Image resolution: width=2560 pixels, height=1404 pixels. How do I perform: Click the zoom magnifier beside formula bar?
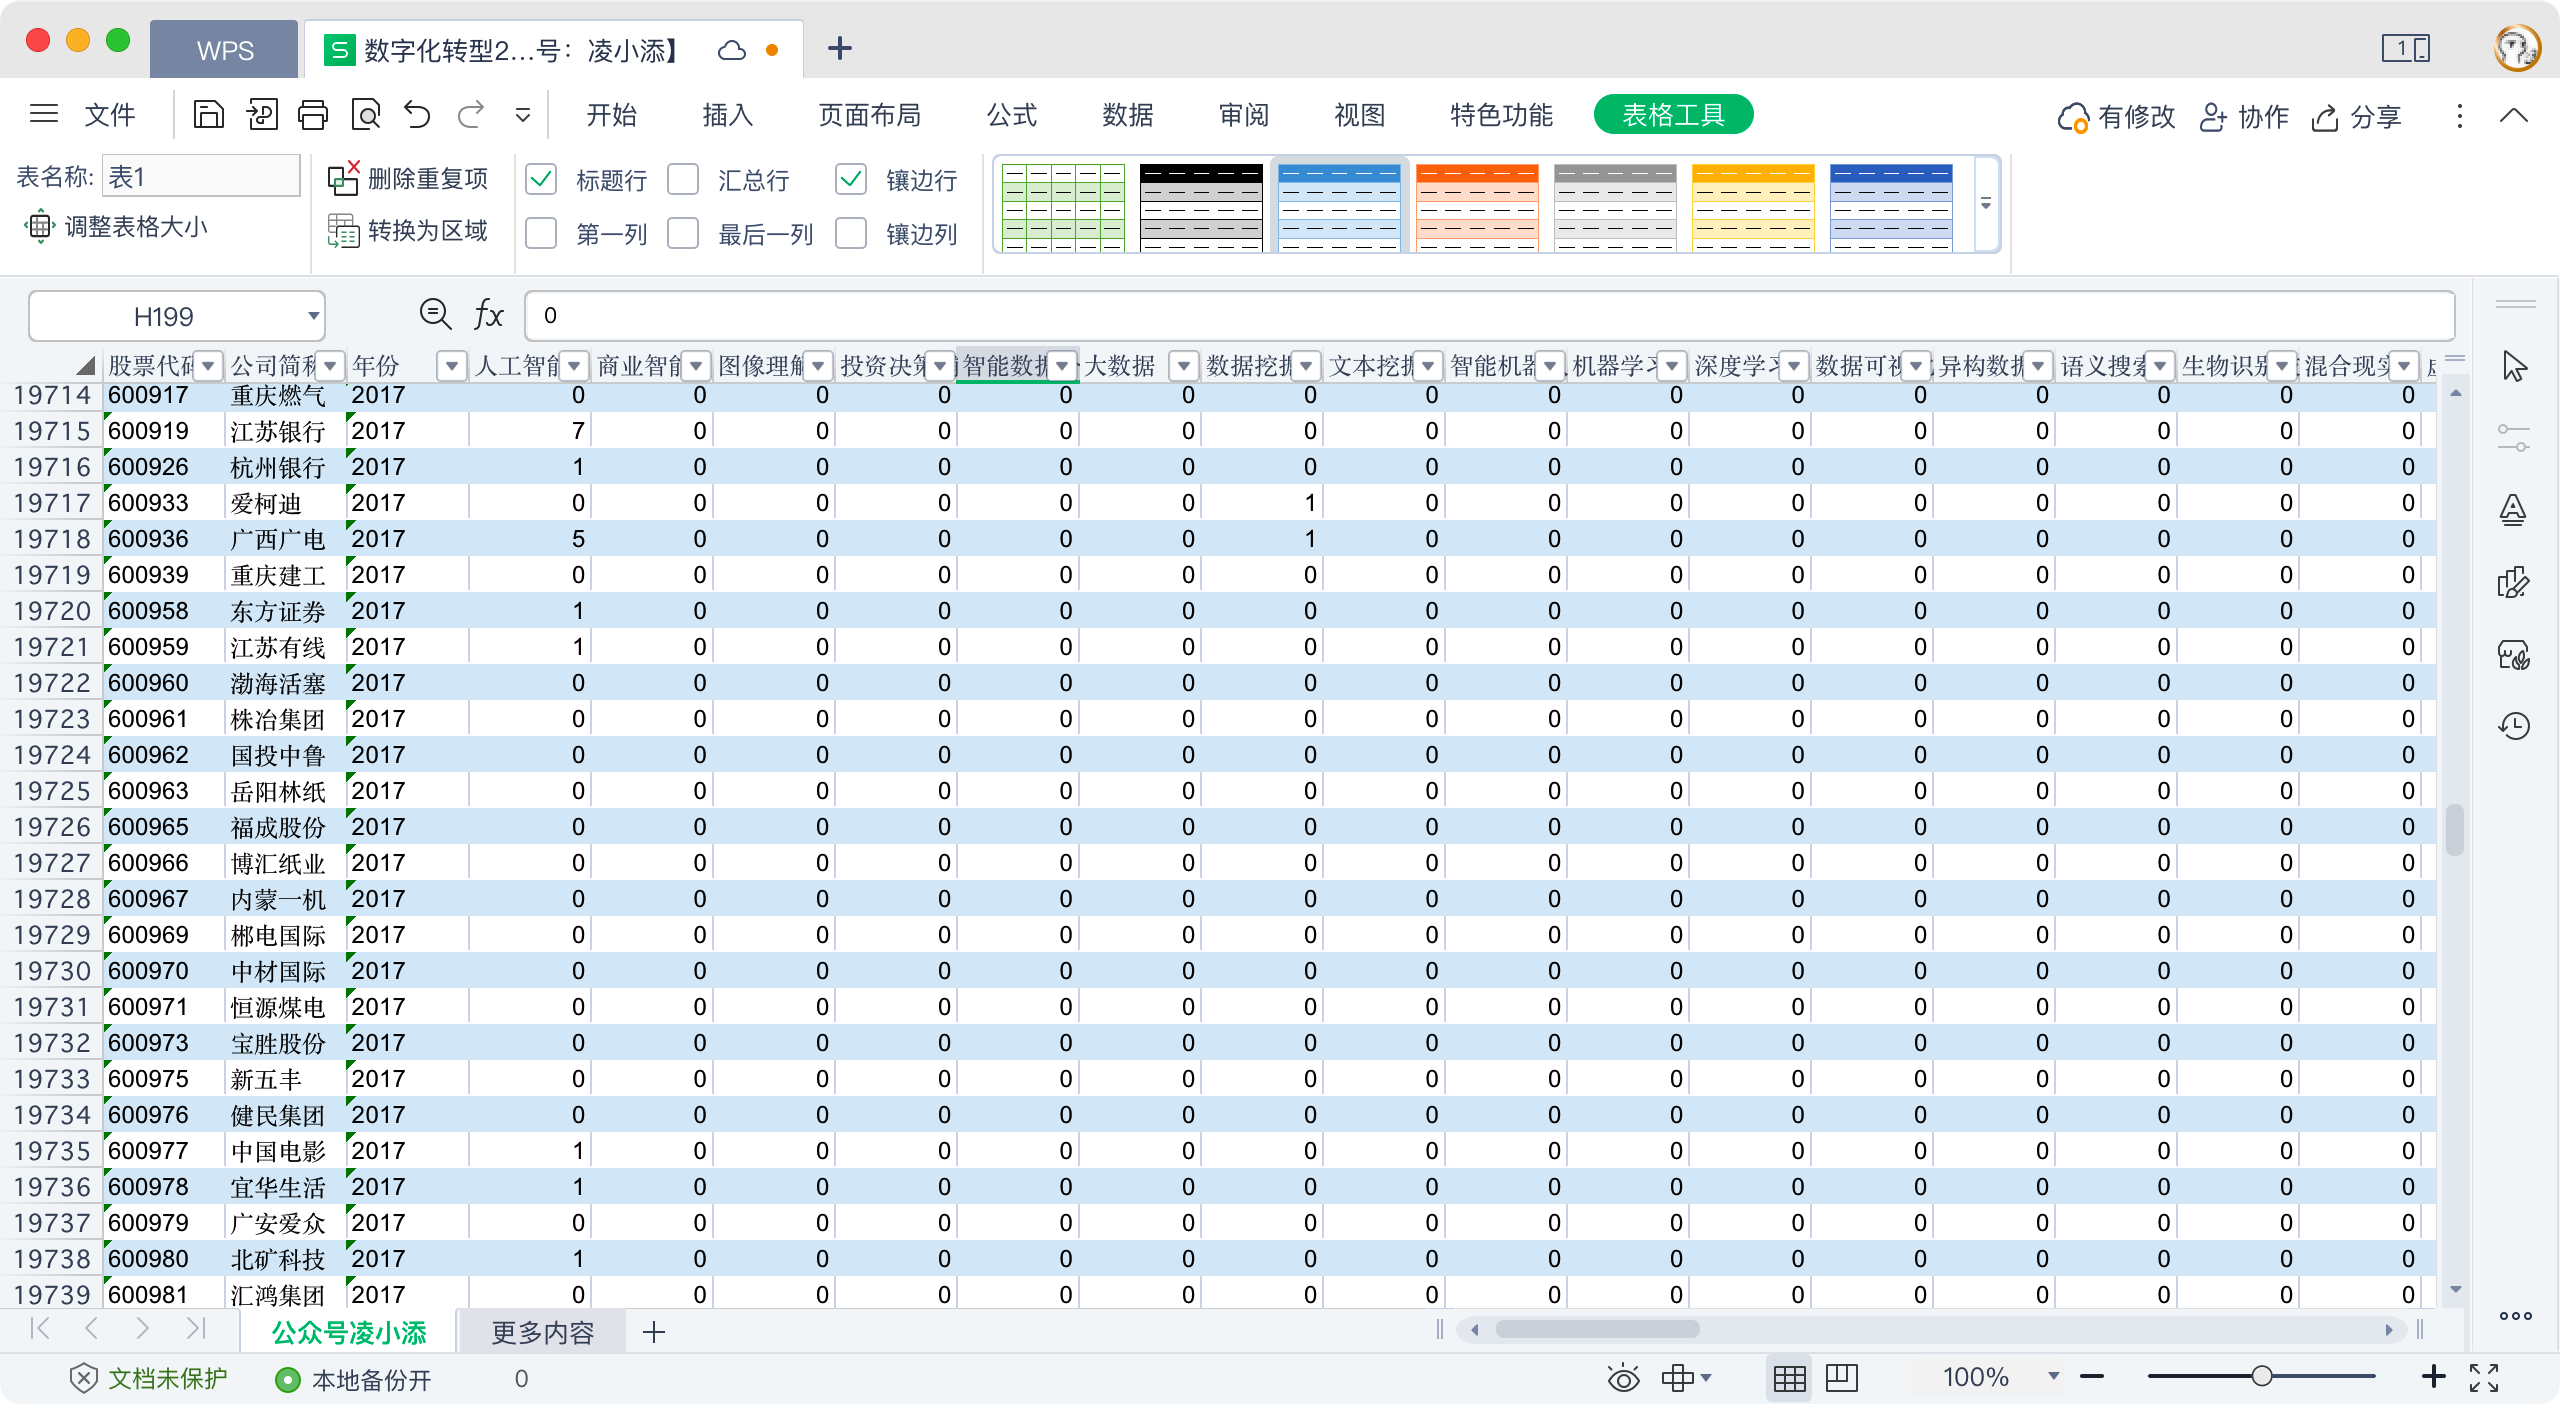435,315
